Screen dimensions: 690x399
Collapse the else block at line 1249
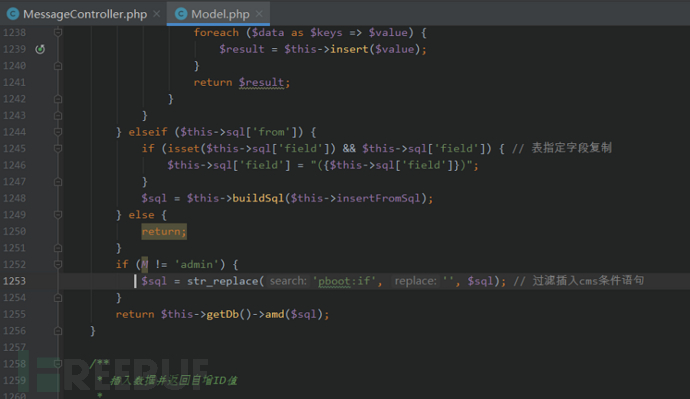click(58, 215)
